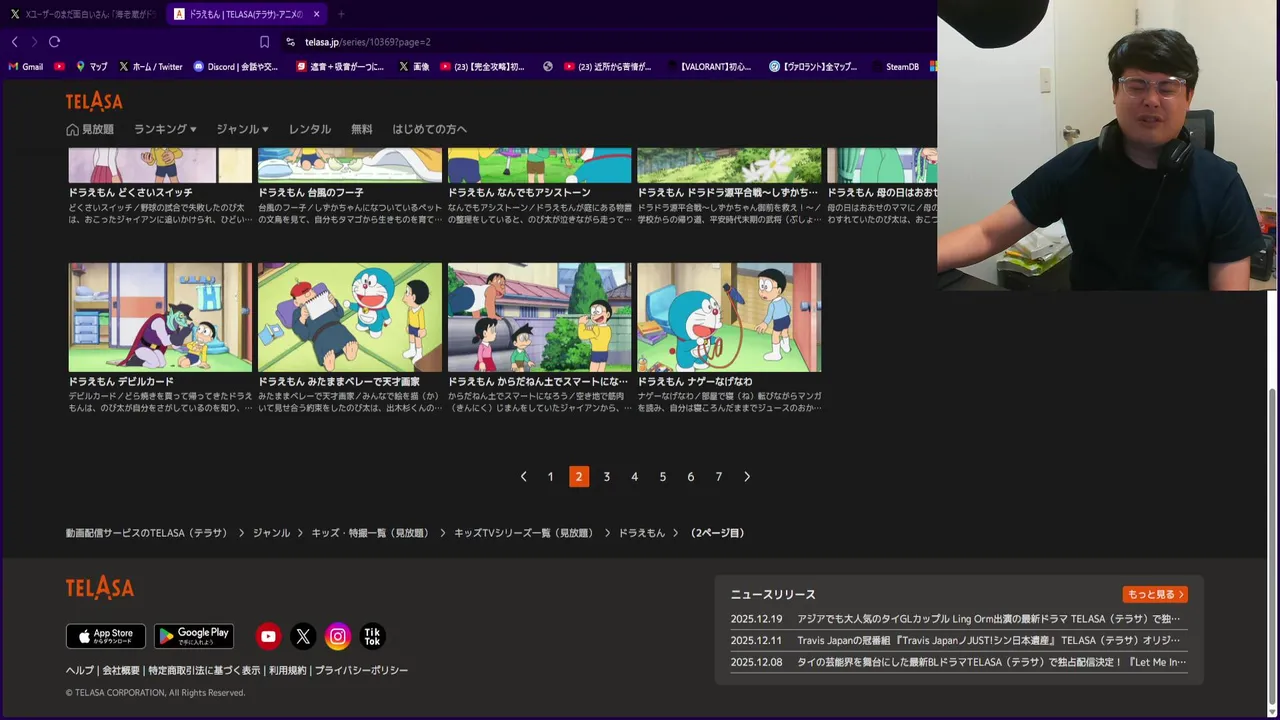The height and width of the screenshot is (720, 1280).
Task: Open a new tab with the plus button
Action: pyautogui.click(x=341, y=14)
